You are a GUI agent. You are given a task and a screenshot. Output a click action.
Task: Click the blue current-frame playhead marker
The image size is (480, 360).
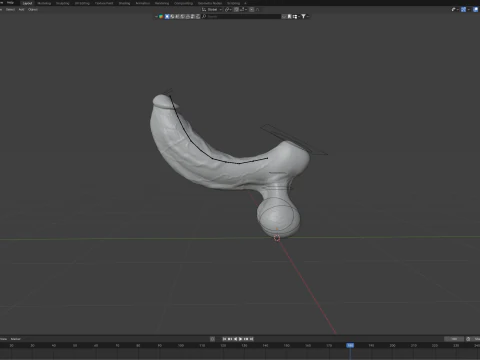tap(350, 346)
